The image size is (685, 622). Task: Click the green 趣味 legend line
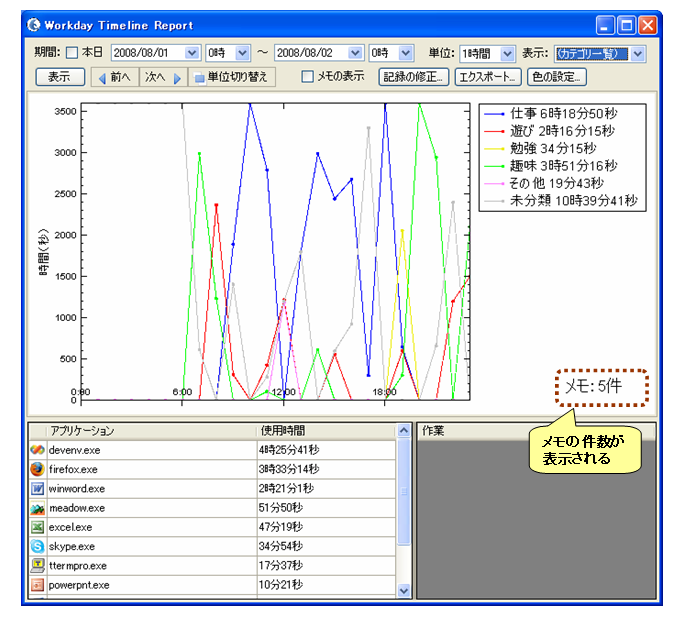[494, 166]
